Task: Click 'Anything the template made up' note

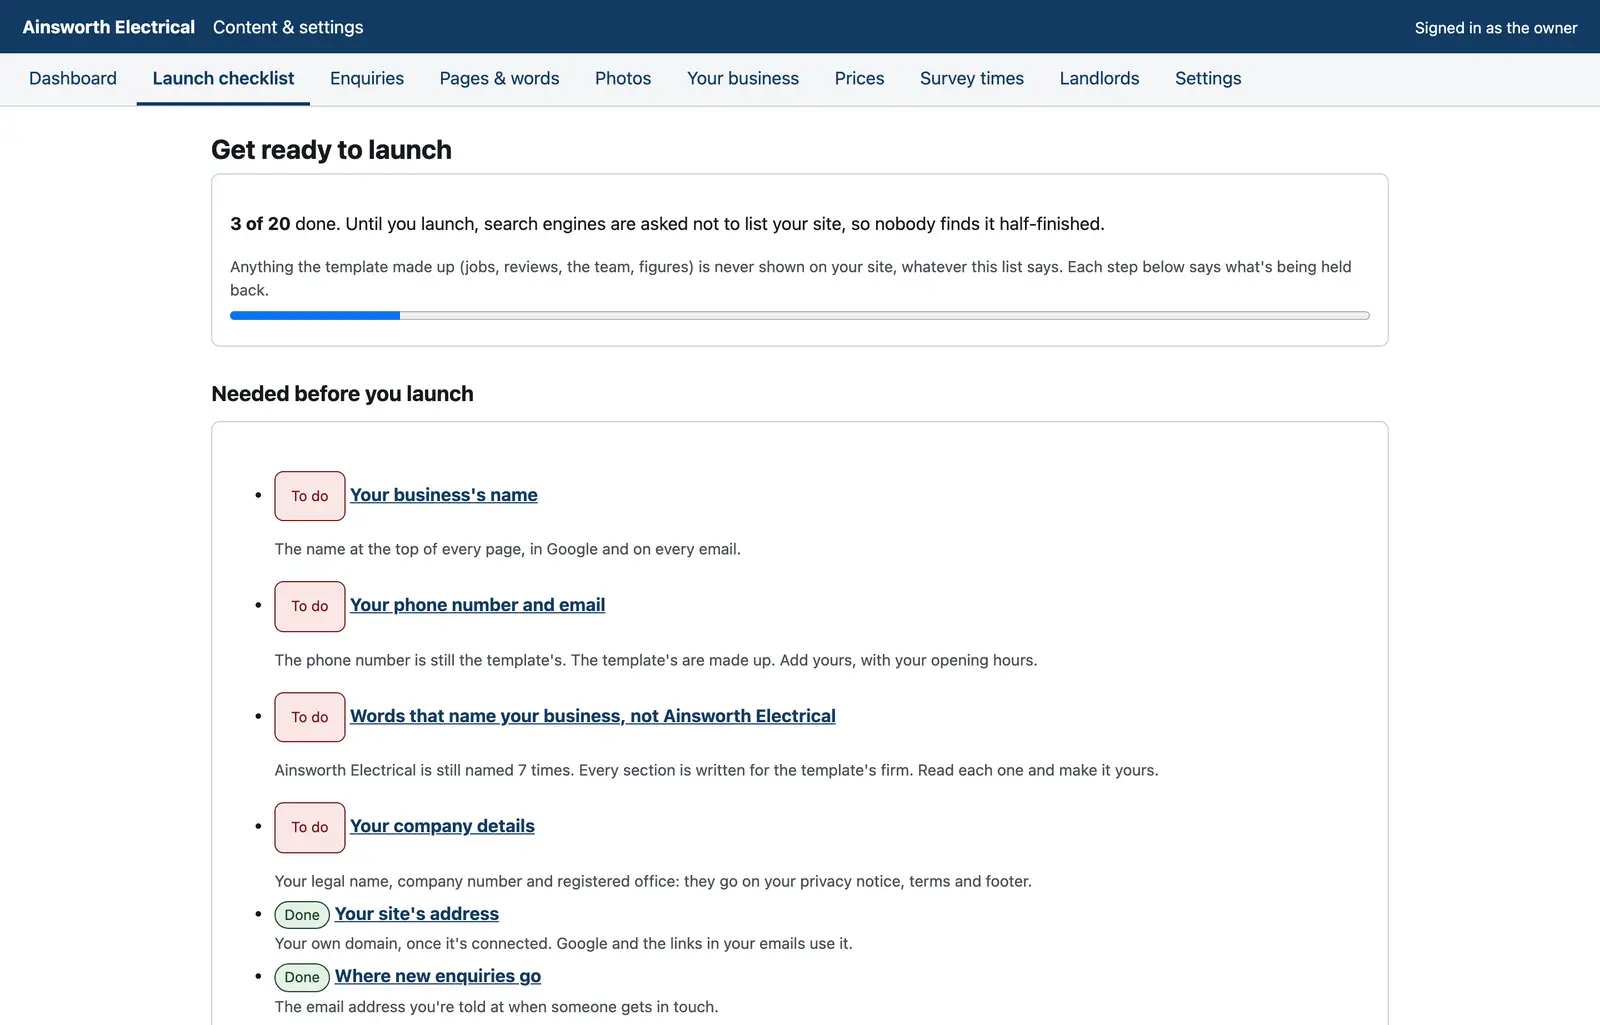Action: click(x=791, y=278)
